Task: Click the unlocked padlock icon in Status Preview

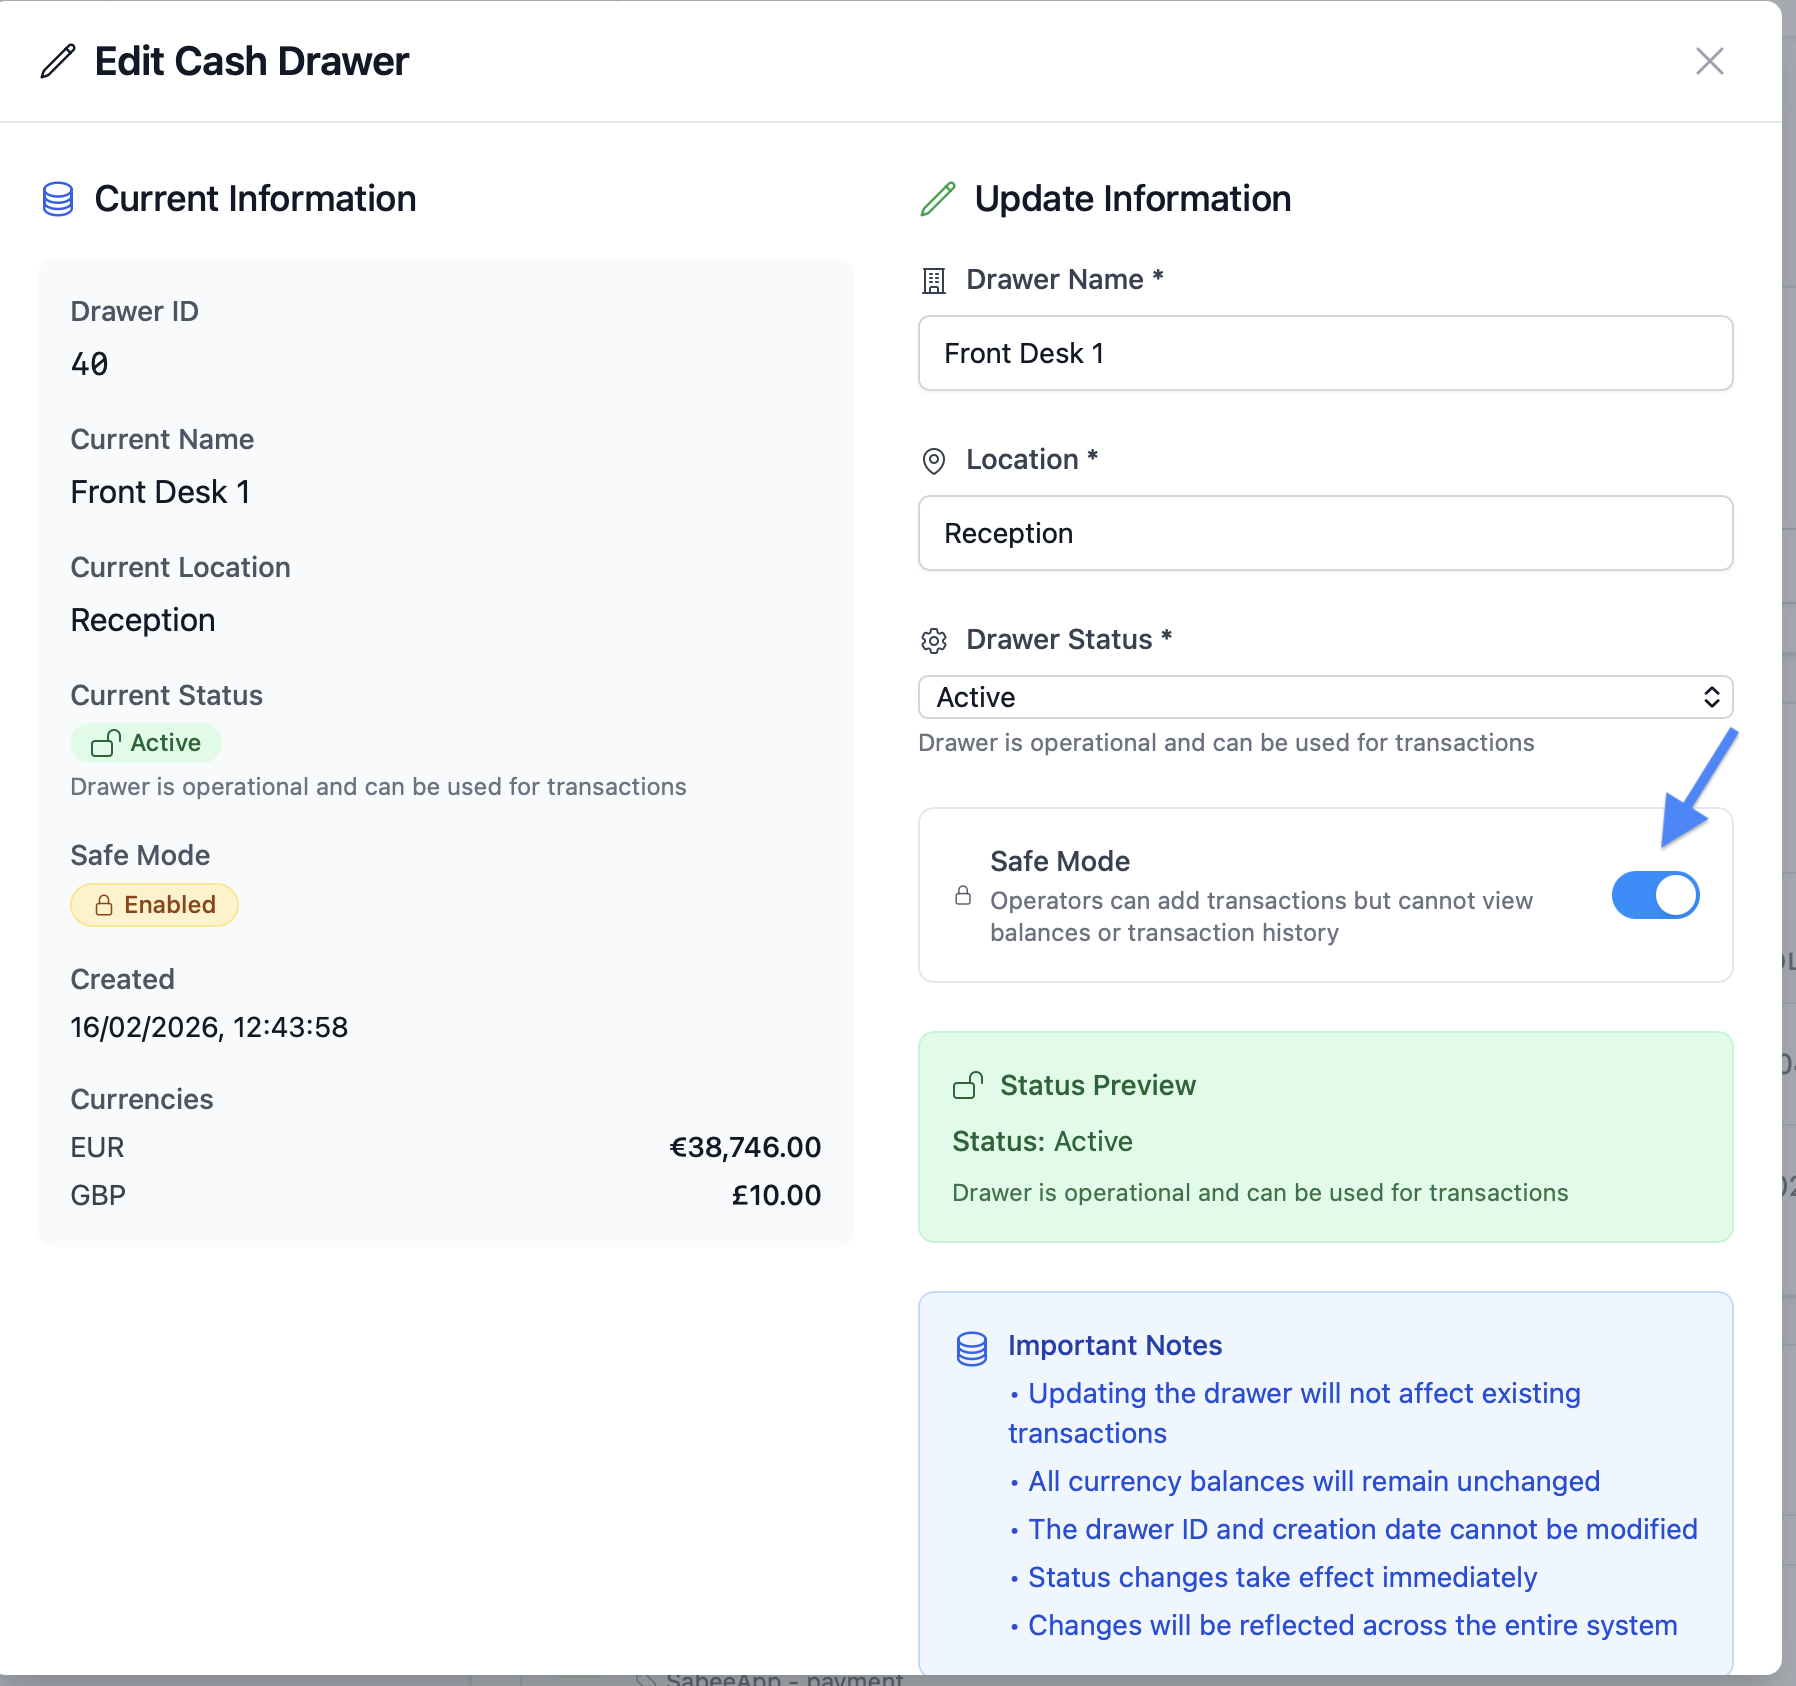Action: [968, 1085]
